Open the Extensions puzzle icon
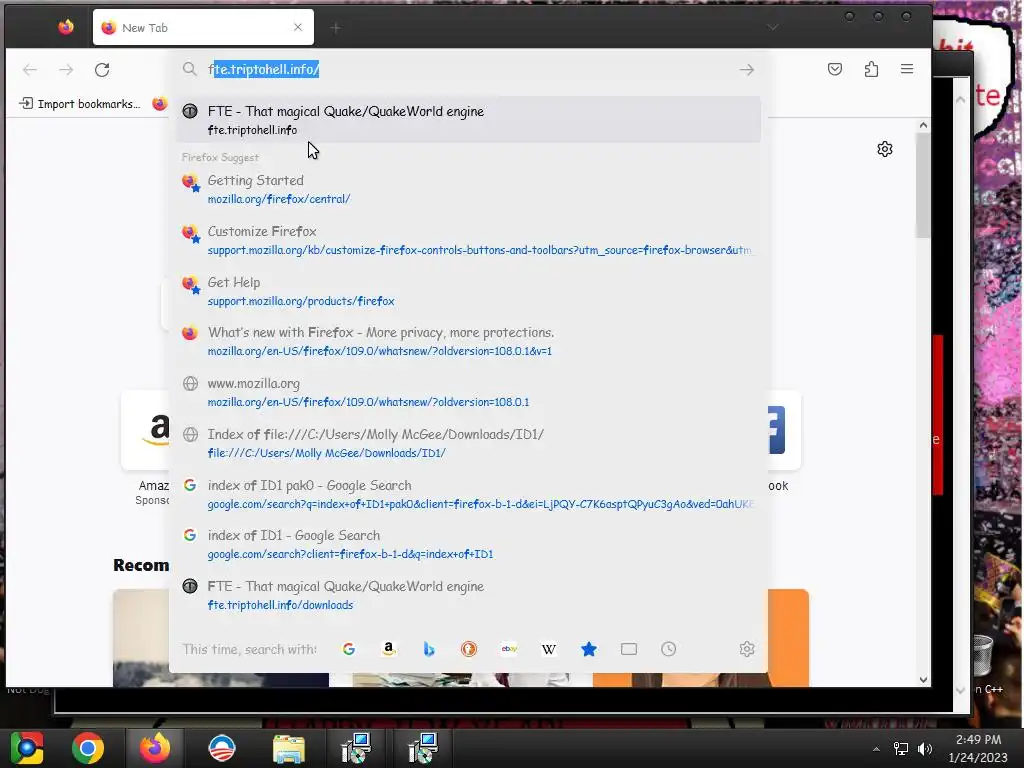This screenshot has width=1024, height=768. [871, 69]
